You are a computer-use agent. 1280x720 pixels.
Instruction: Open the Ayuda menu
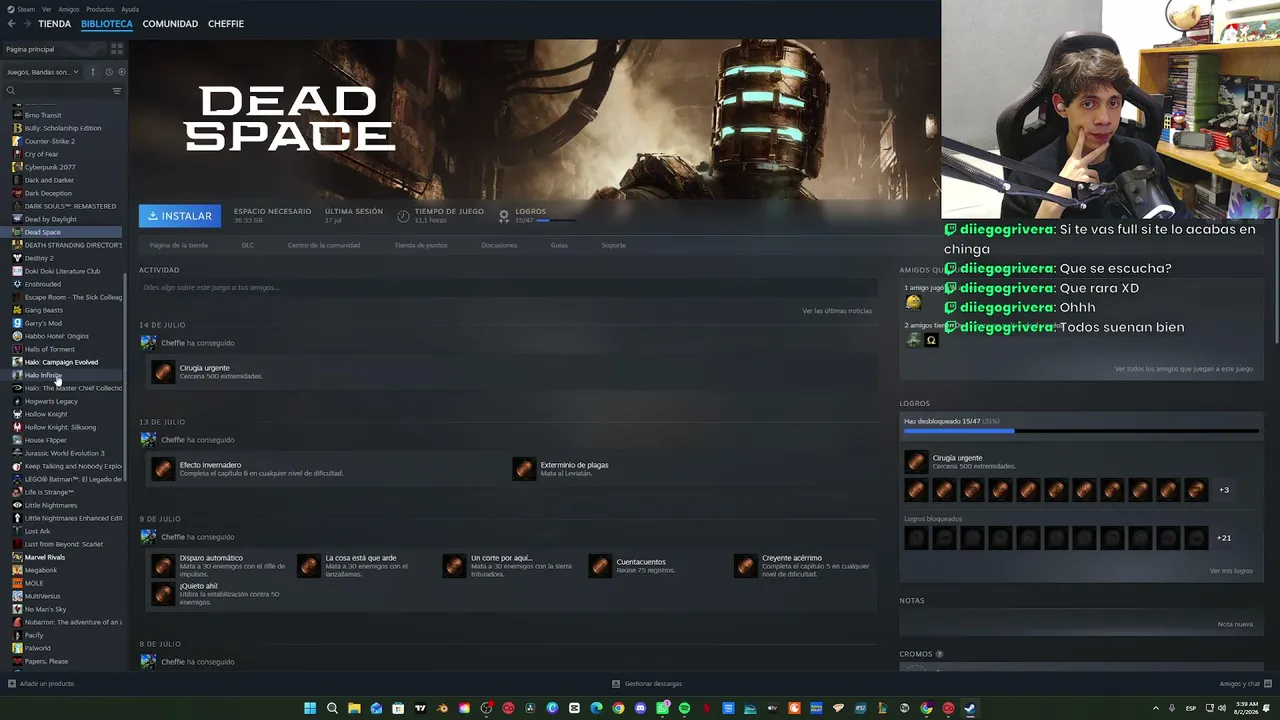click(130, 9)
